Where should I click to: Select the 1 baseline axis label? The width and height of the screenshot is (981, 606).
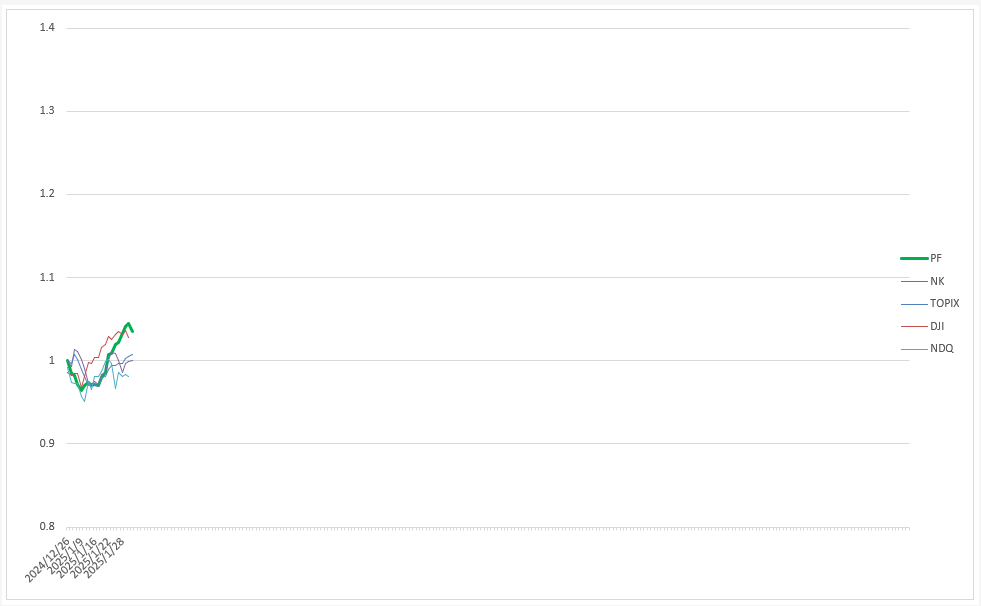[x=51, y=360]
